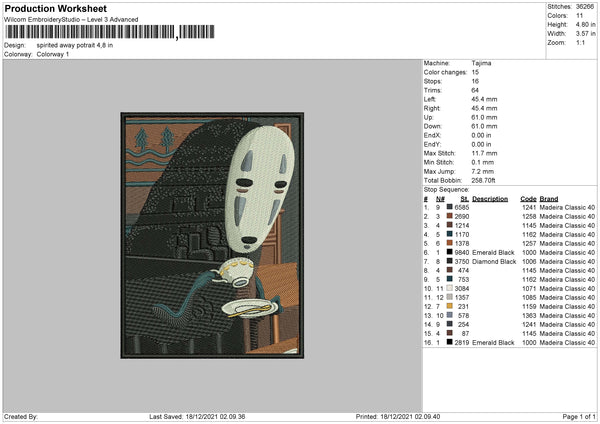Screen dimensions: 600x424
Task: Select the blue-gray swatch beside 578
Action: 450,315
